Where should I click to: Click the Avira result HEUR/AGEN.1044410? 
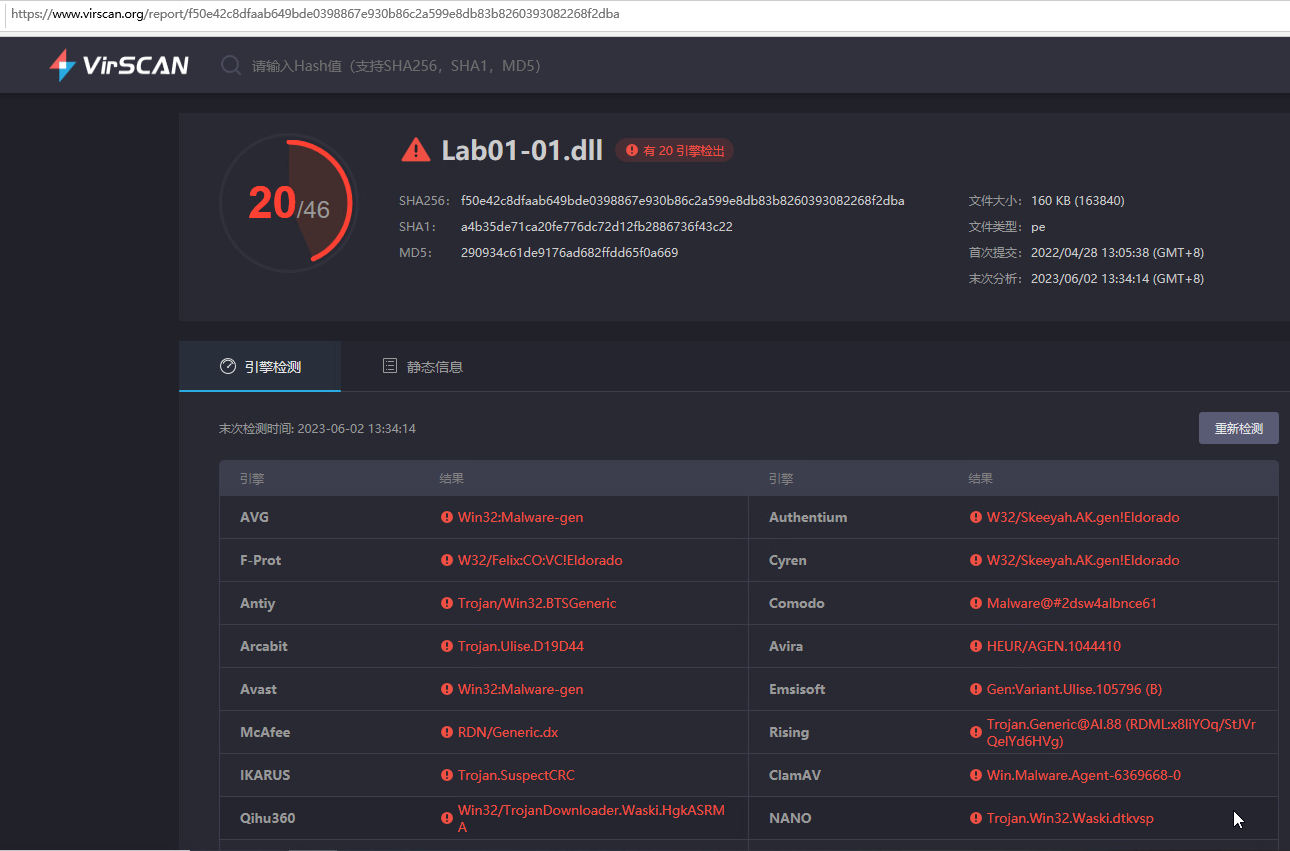[1054, 647]
